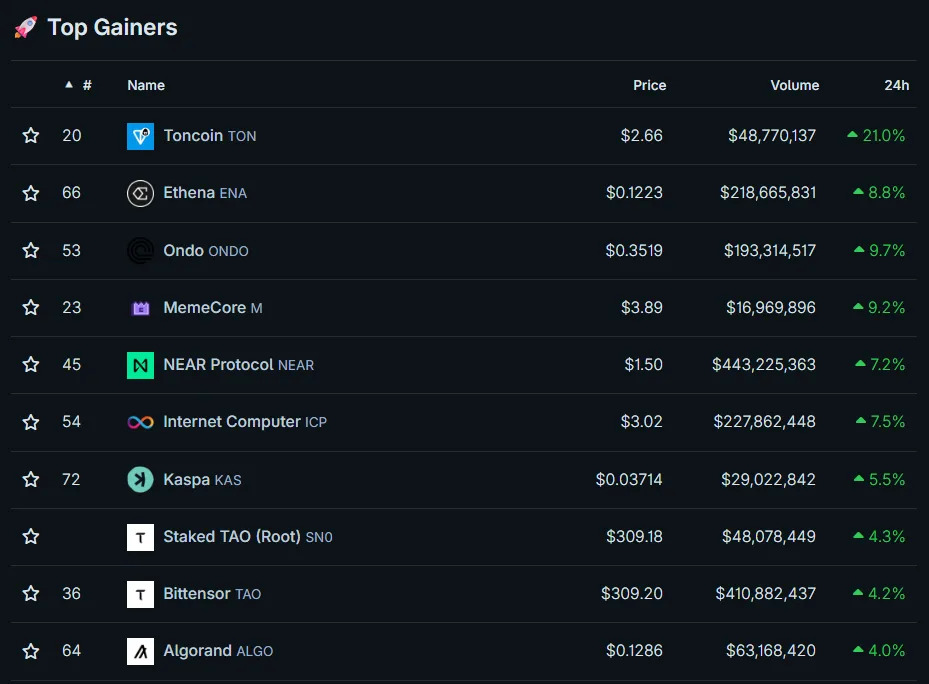
Task: Click rank number 72 for Kaspa
Action: (x=71, y=480)
